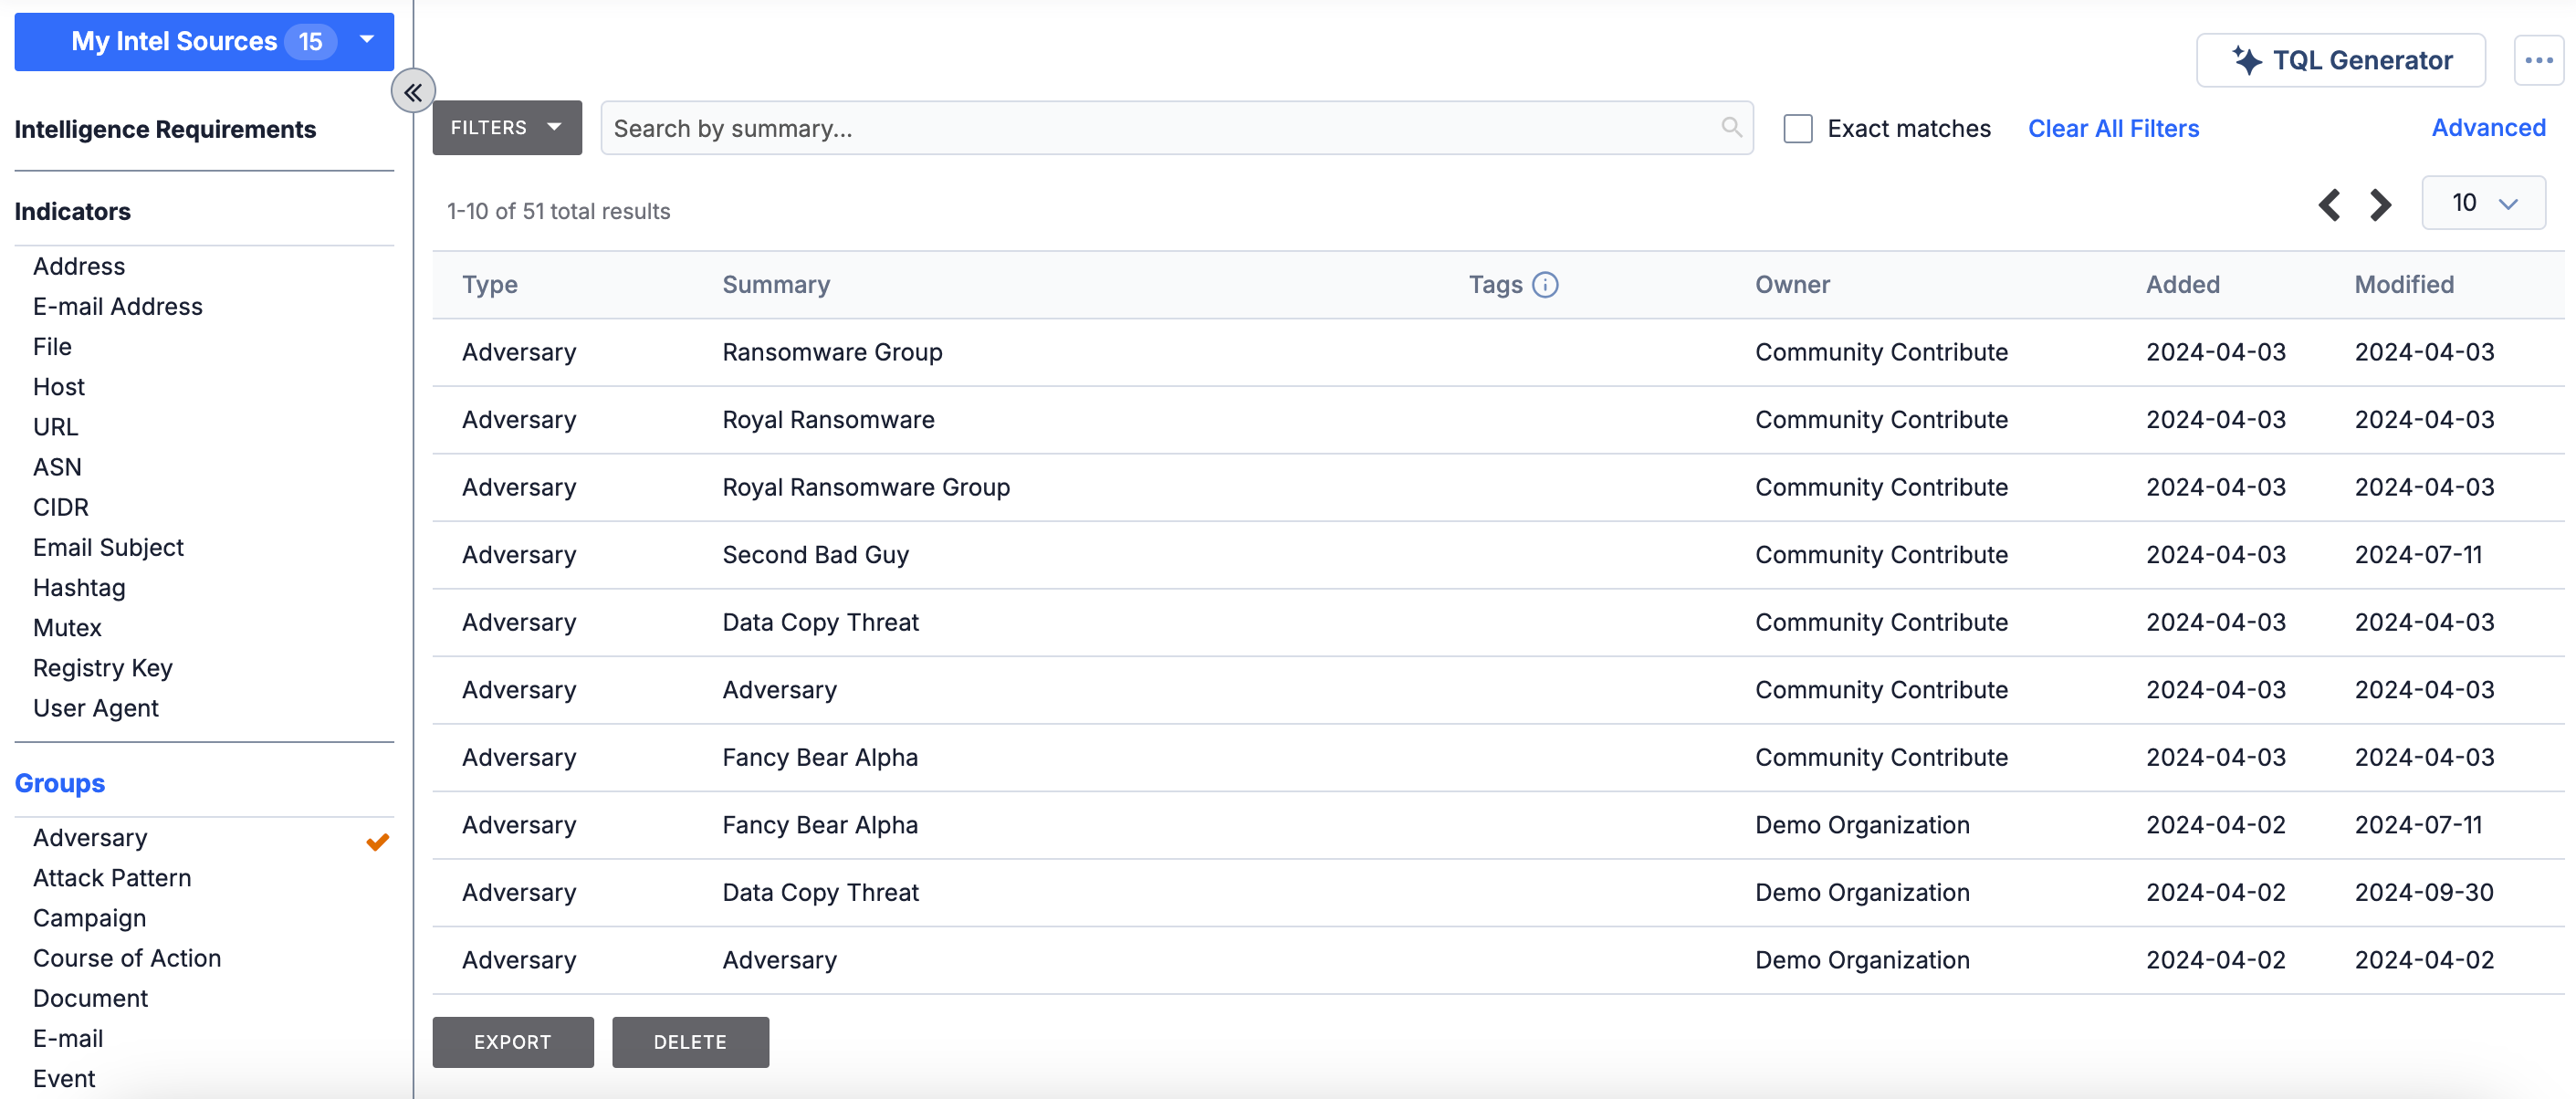Enable the Exact matches checkbox
The width and height of the screenshot is (2576, 1099).
tap(1798, 128)
